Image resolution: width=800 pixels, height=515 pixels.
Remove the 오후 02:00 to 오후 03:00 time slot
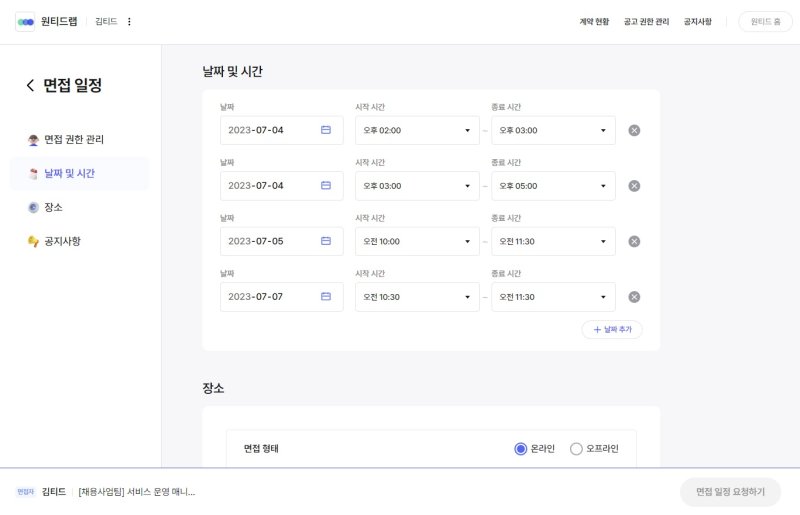(634, 130)
